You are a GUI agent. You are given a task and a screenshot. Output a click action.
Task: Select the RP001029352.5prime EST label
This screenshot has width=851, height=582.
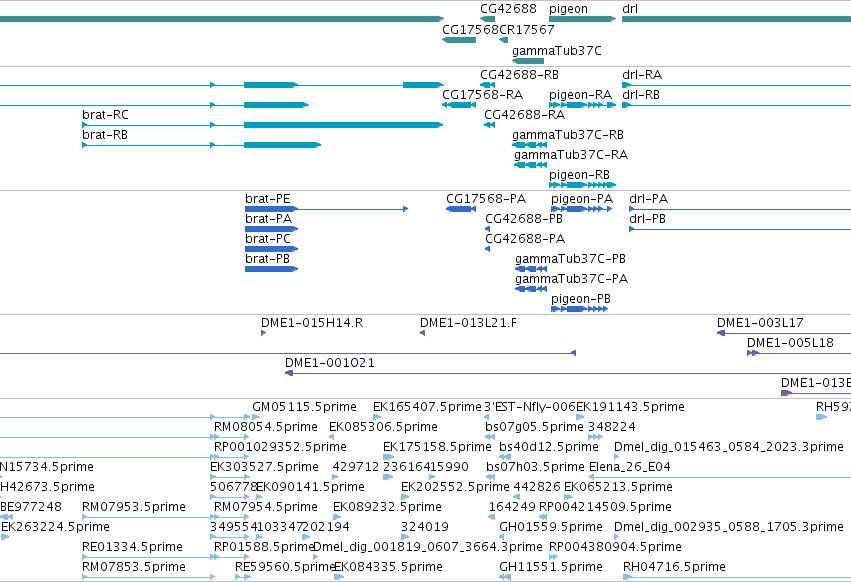click(x=280, y=448)
